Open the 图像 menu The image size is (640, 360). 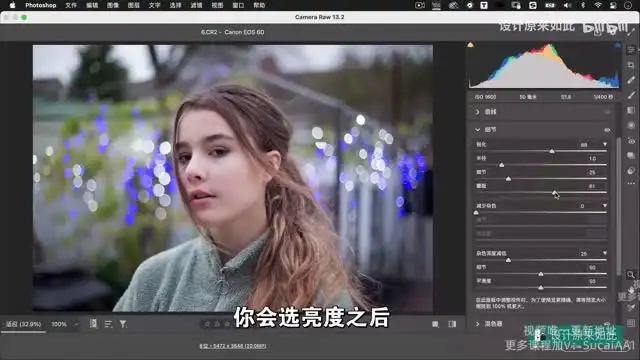[113, 5]
